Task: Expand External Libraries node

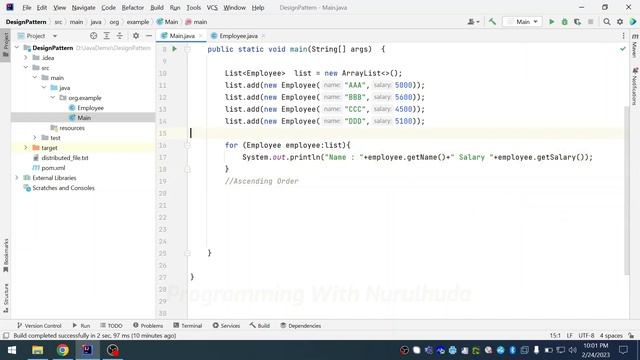Action: [17, 178]
